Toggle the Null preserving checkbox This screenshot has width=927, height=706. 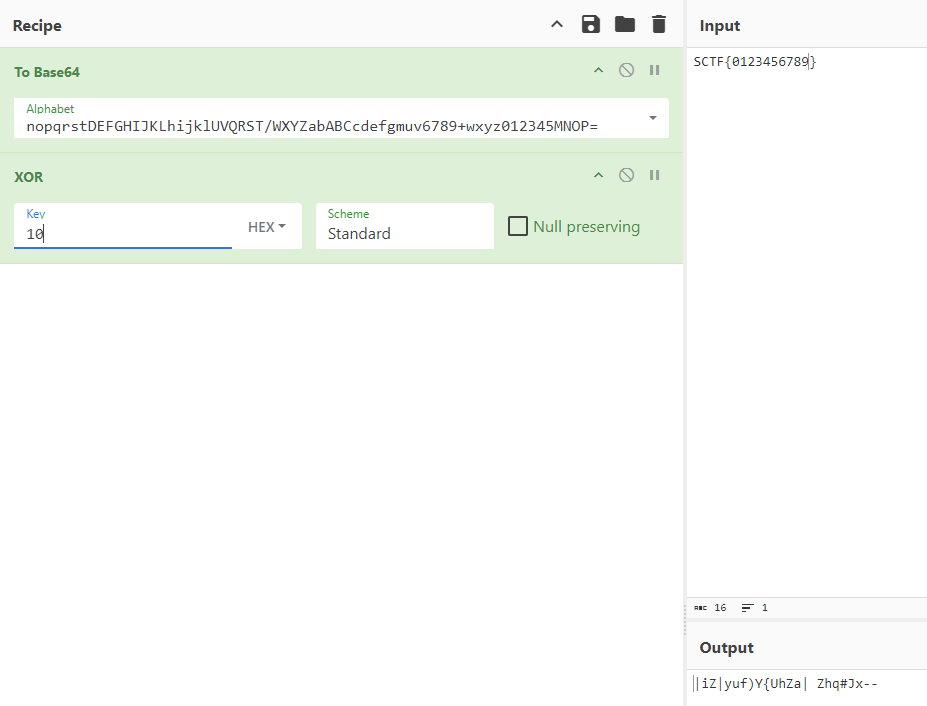coord(518,226)
